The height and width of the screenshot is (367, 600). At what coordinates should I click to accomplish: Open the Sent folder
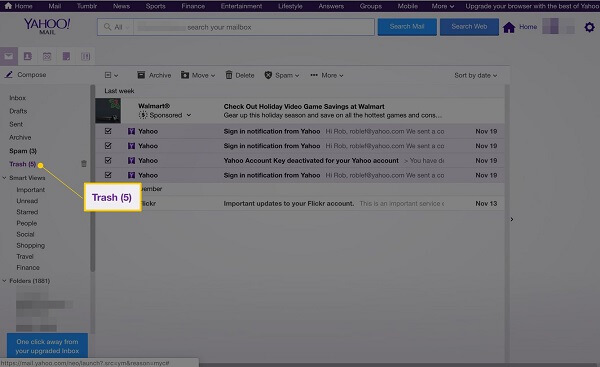[x=16, y=124]
